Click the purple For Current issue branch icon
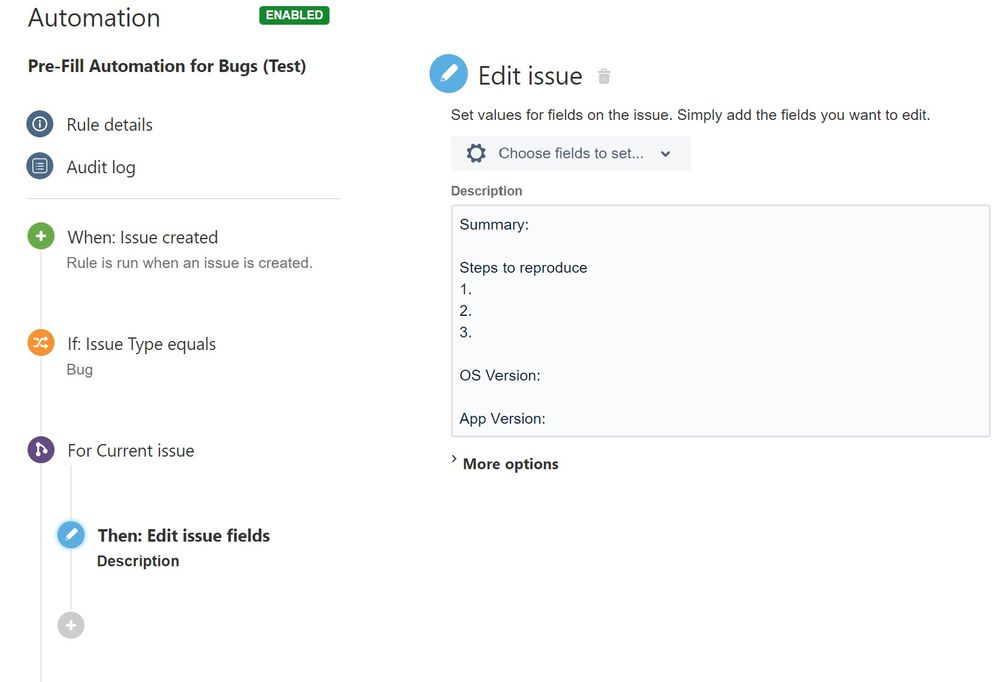This screenshot has width=998, height=682. (41, 450)
